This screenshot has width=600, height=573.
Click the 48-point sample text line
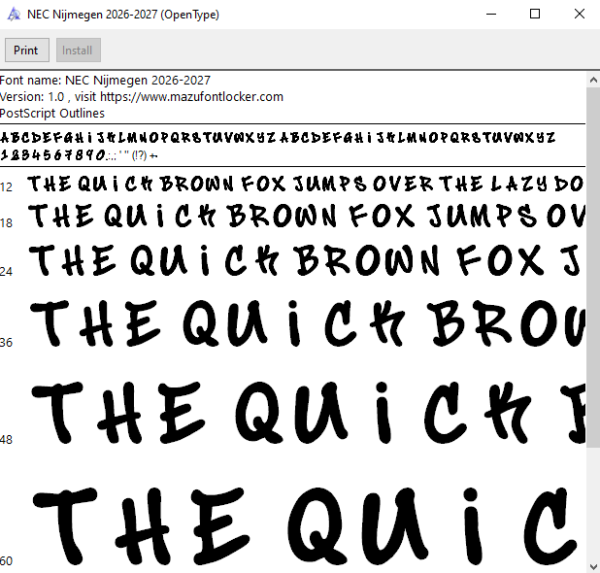click(x=308, y=413)
